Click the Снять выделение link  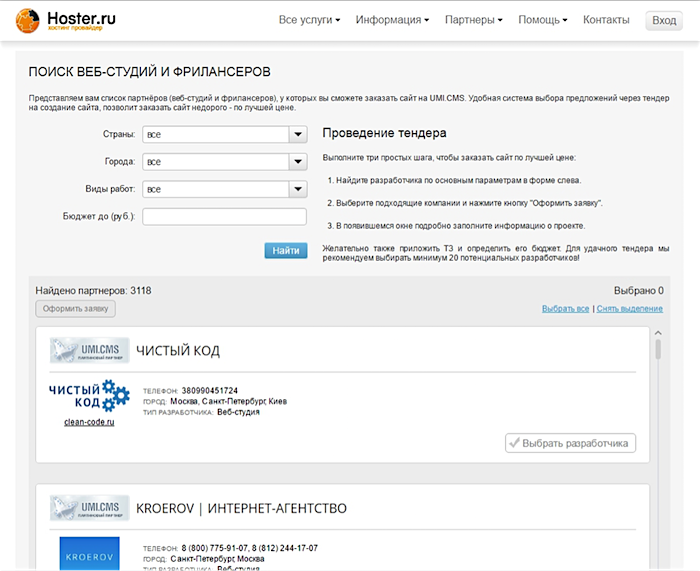629,309
